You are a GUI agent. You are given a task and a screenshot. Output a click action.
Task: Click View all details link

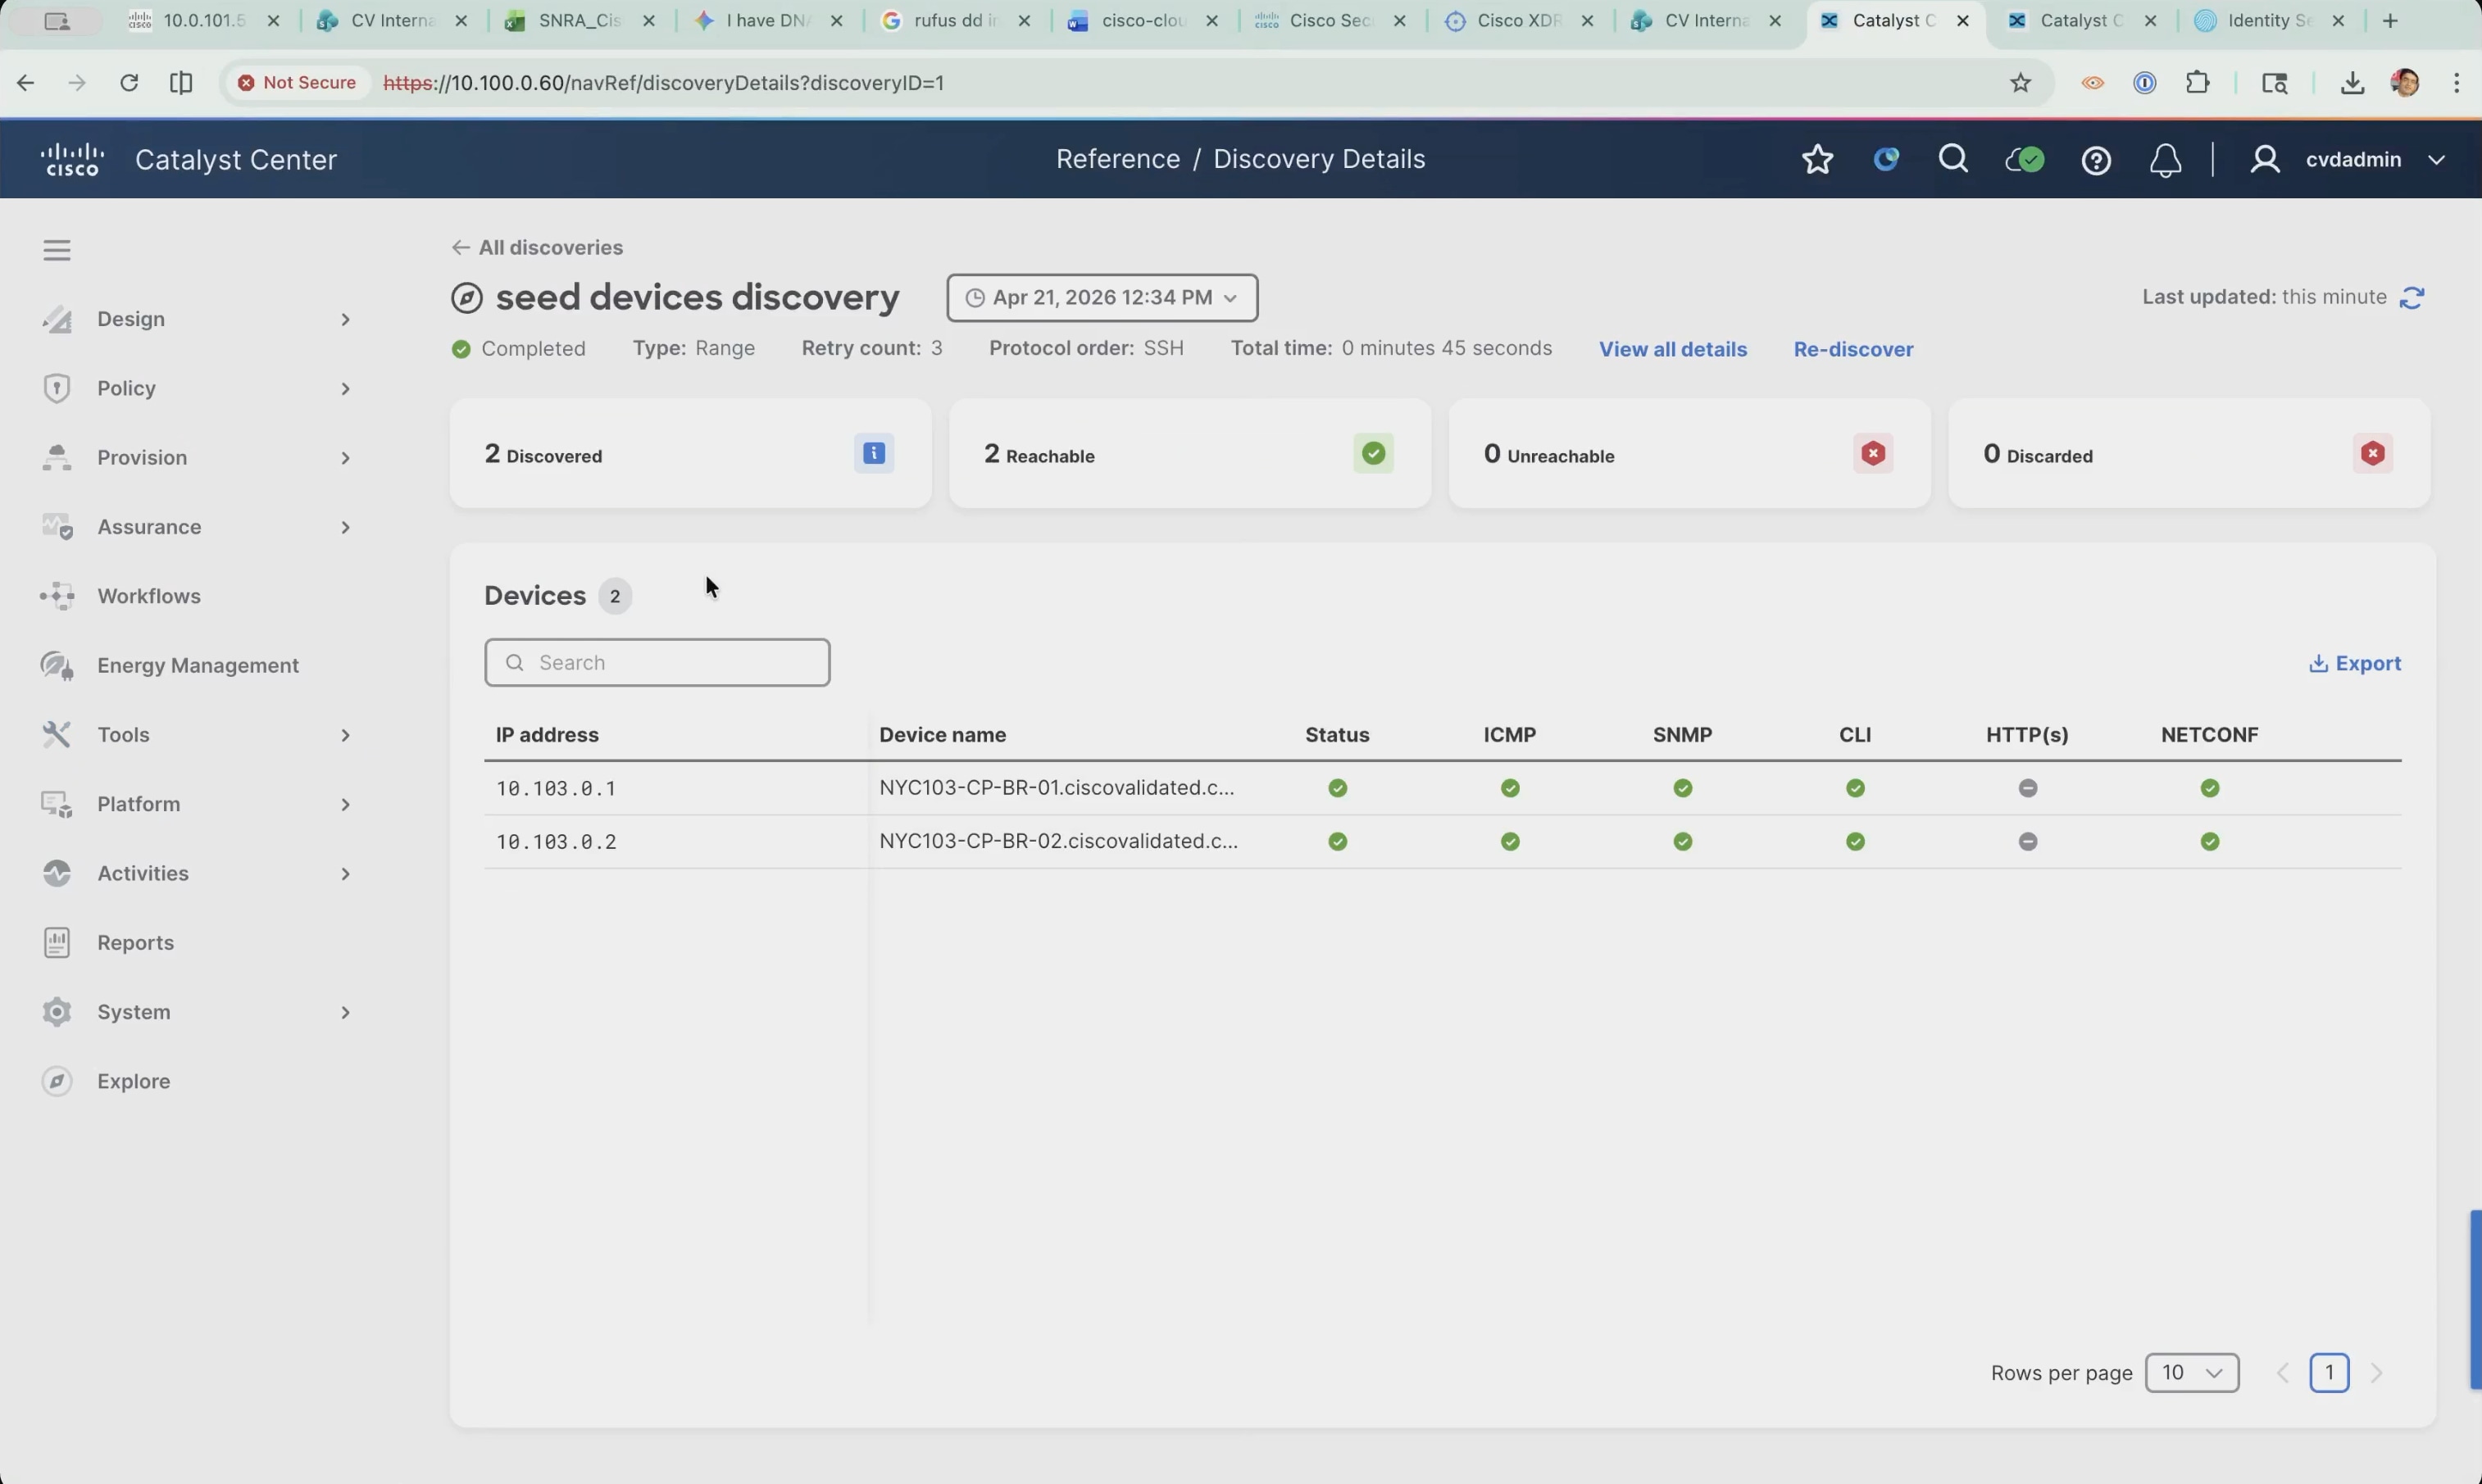(1673, 349)
